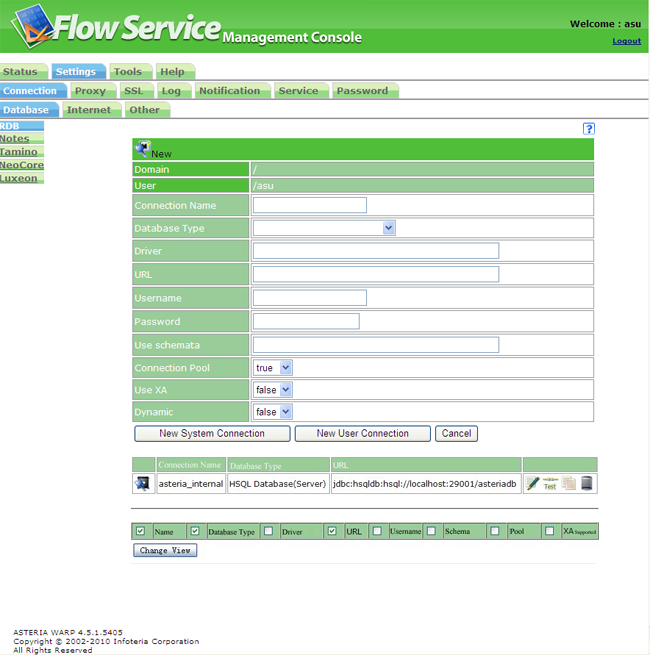
Task: Uncheck the Name column checkbox
Action: tap(141, 531)
